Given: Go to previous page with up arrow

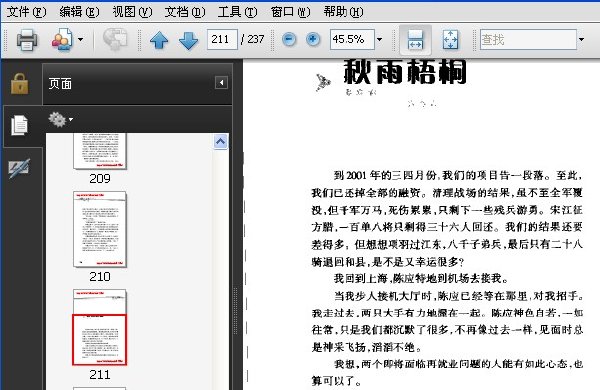Looking at the screenshot, I should [x=159, y=40].
